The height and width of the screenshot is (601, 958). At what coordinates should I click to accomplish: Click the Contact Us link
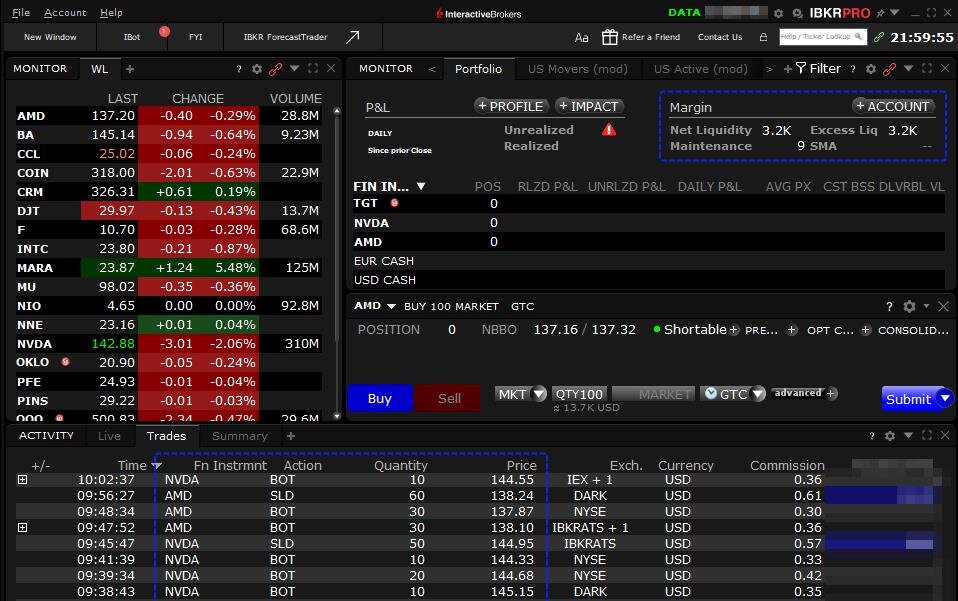(720, 37)
